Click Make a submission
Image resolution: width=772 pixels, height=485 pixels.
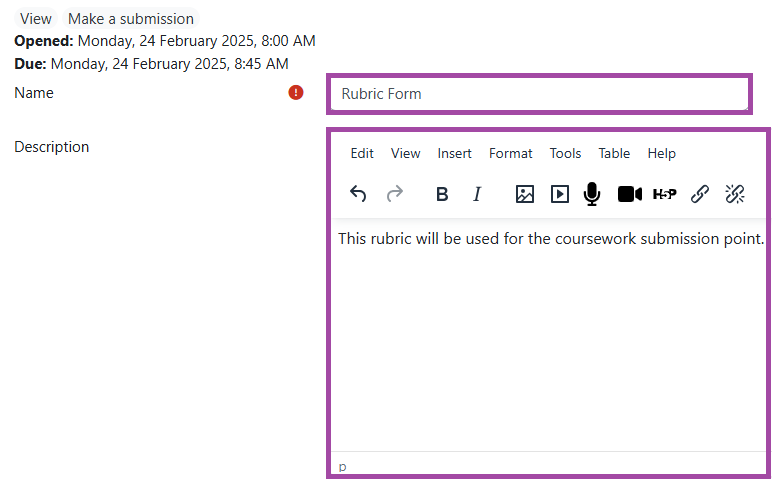click(x=130, y=19)
